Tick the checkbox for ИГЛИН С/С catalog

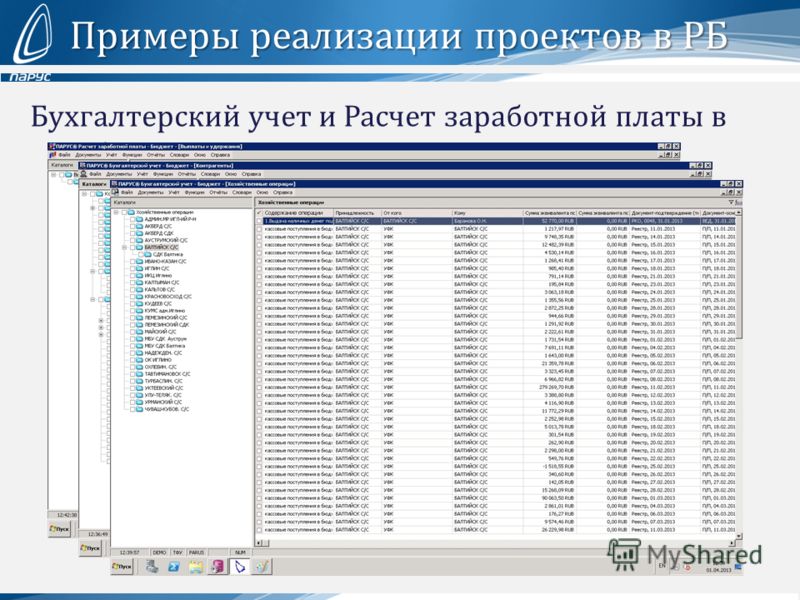tap(133, 268)
